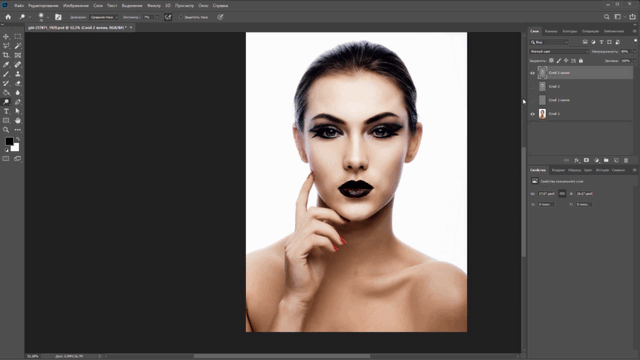Select the Blur tool
This screenshot has width=640, height=360.
pos(18,93)
